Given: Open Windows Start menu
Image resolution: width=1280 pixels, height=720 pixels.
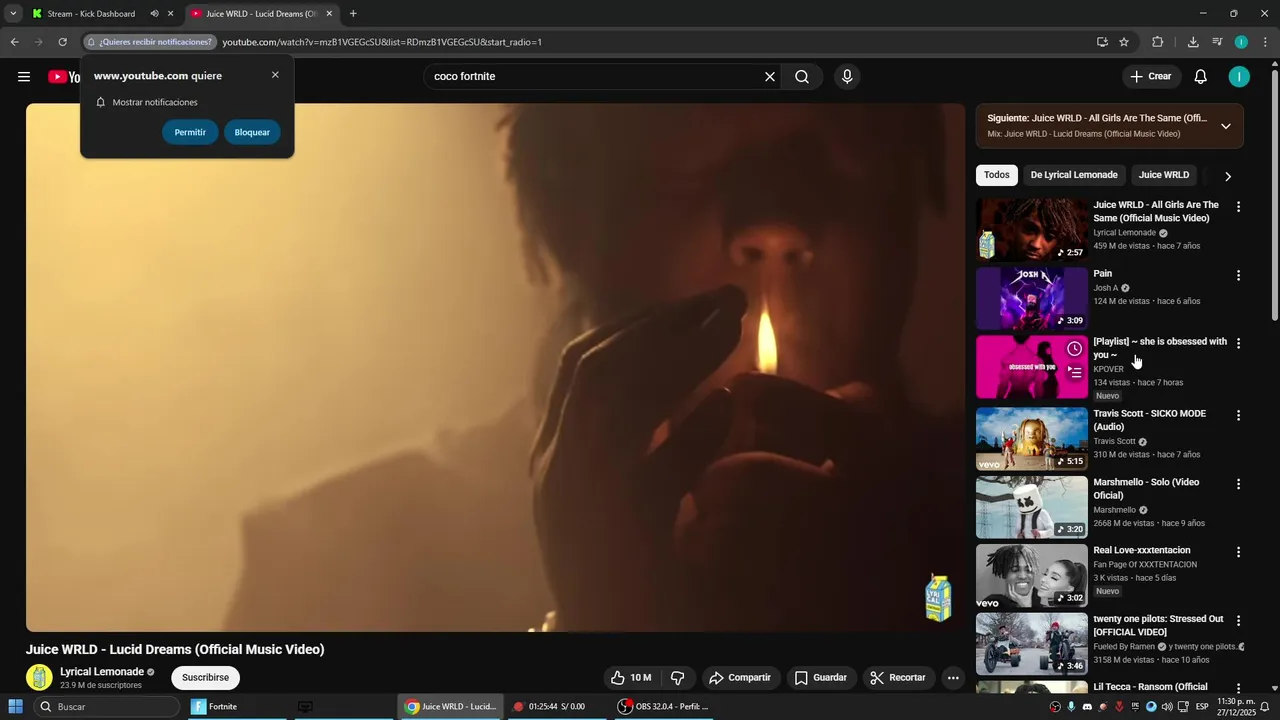Looking at the screenshot, I should pyautogui.click(x=15, y=707).
